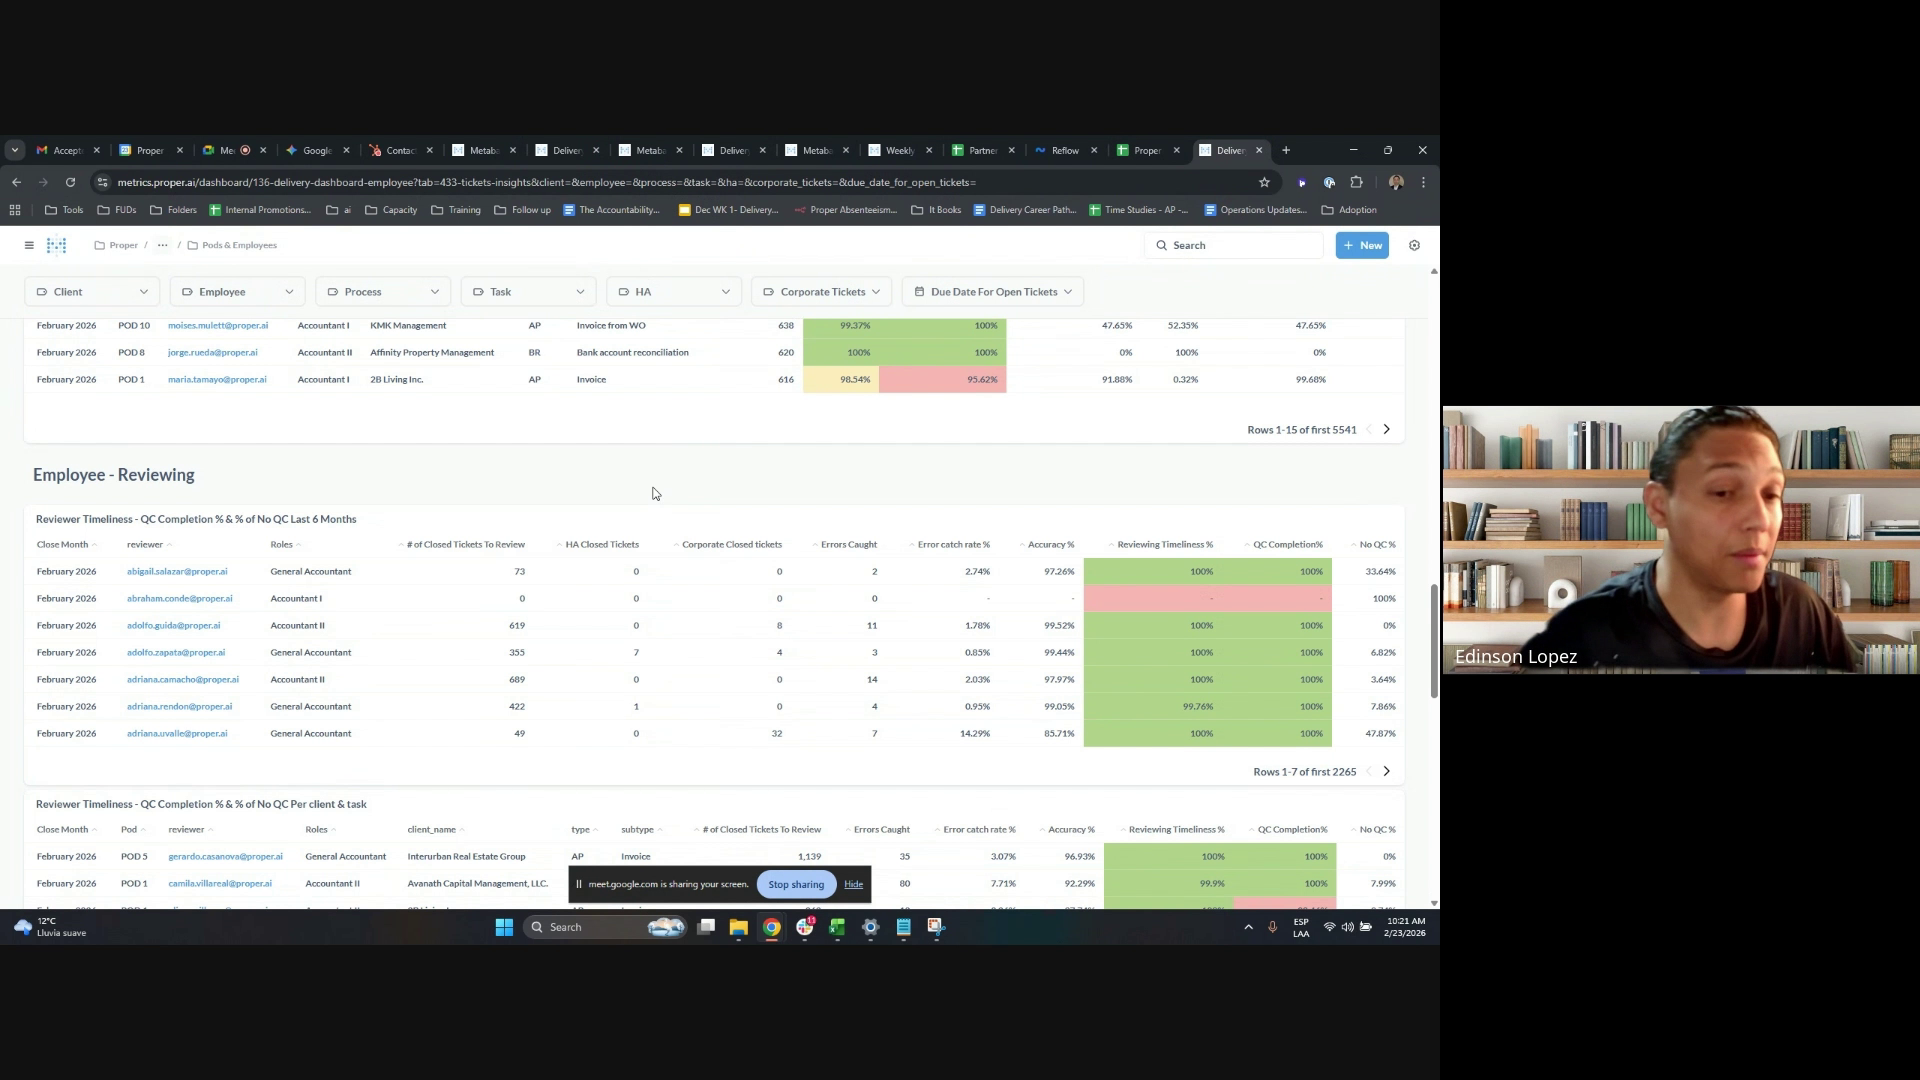
Task: Click the Metabase logo icon
Action: tap(57, 245)
